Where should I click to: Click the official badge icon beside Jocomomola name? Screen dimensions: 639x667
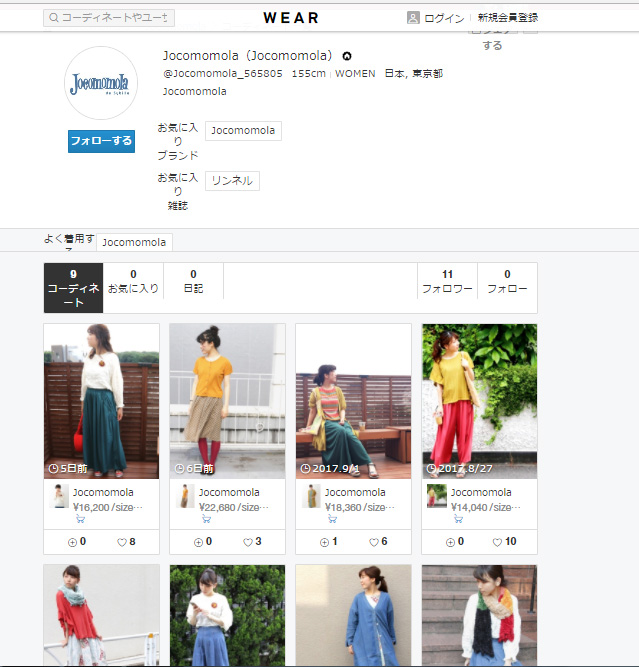pyautogui.click(x=347, y=56)
